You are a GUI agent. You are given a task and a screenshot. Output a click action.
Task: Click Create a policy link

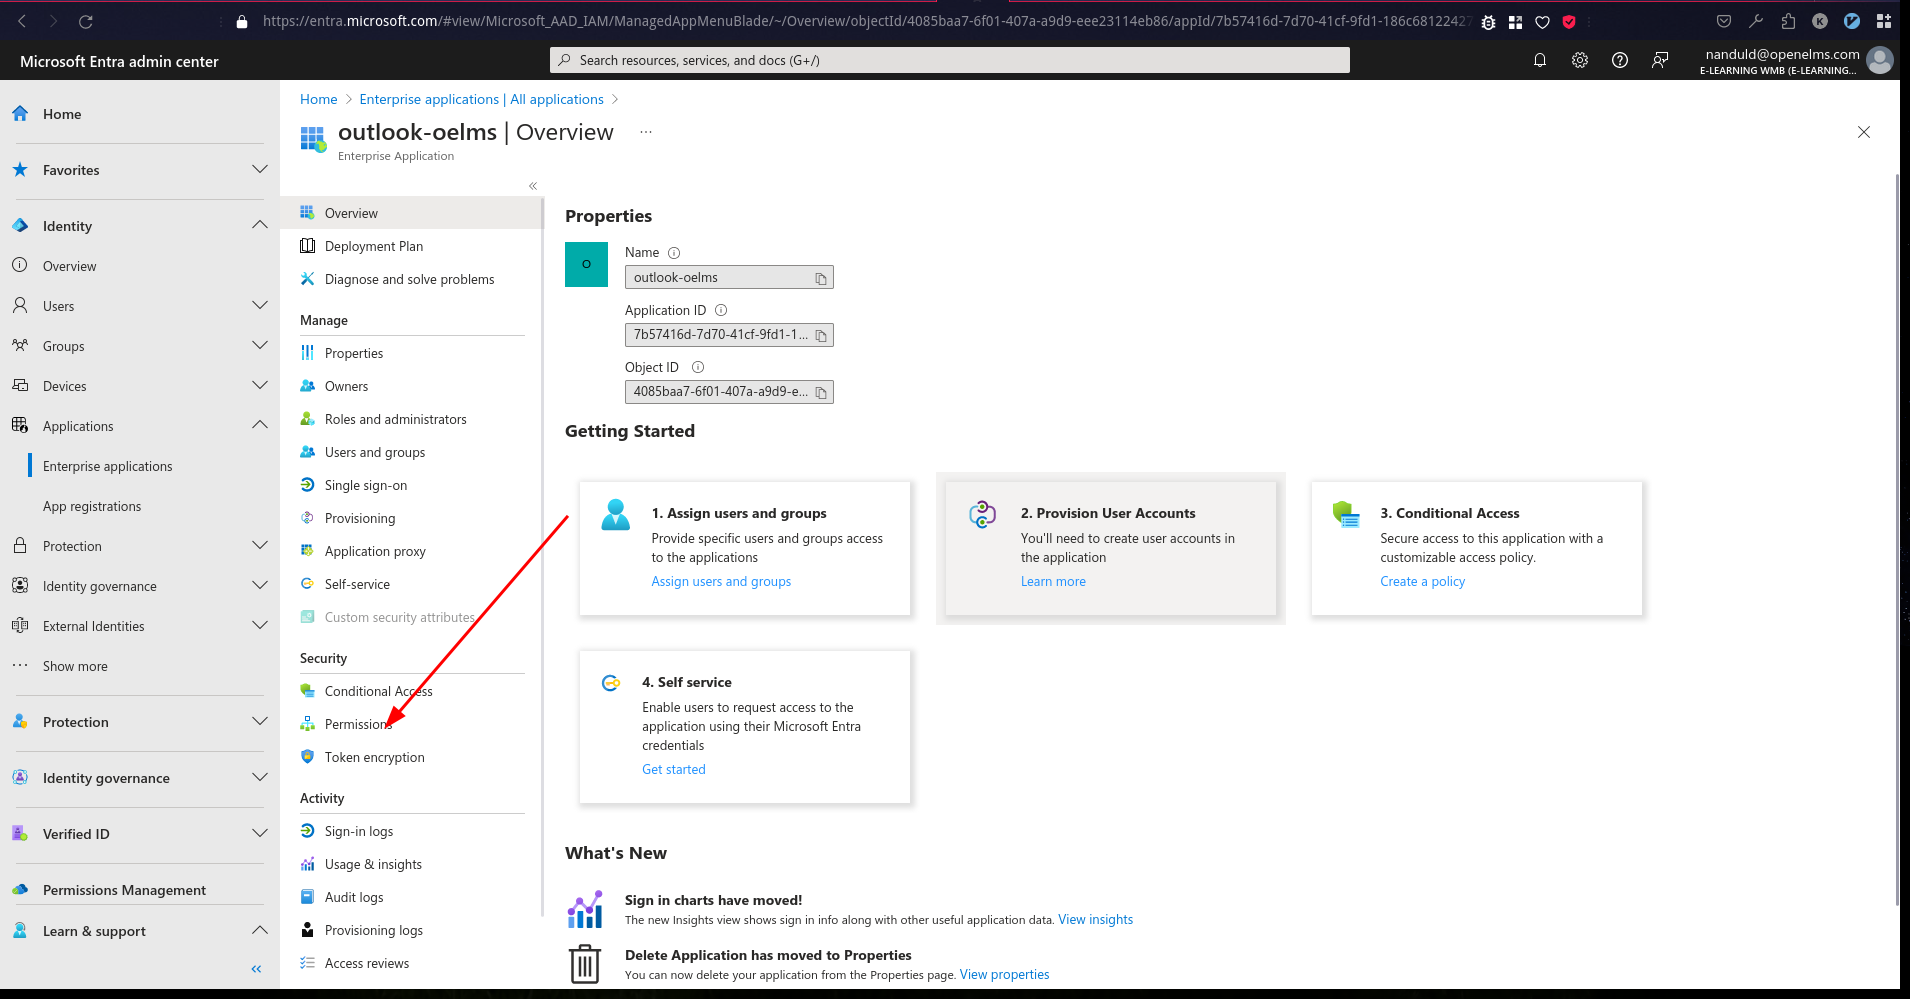point(1422,581)
